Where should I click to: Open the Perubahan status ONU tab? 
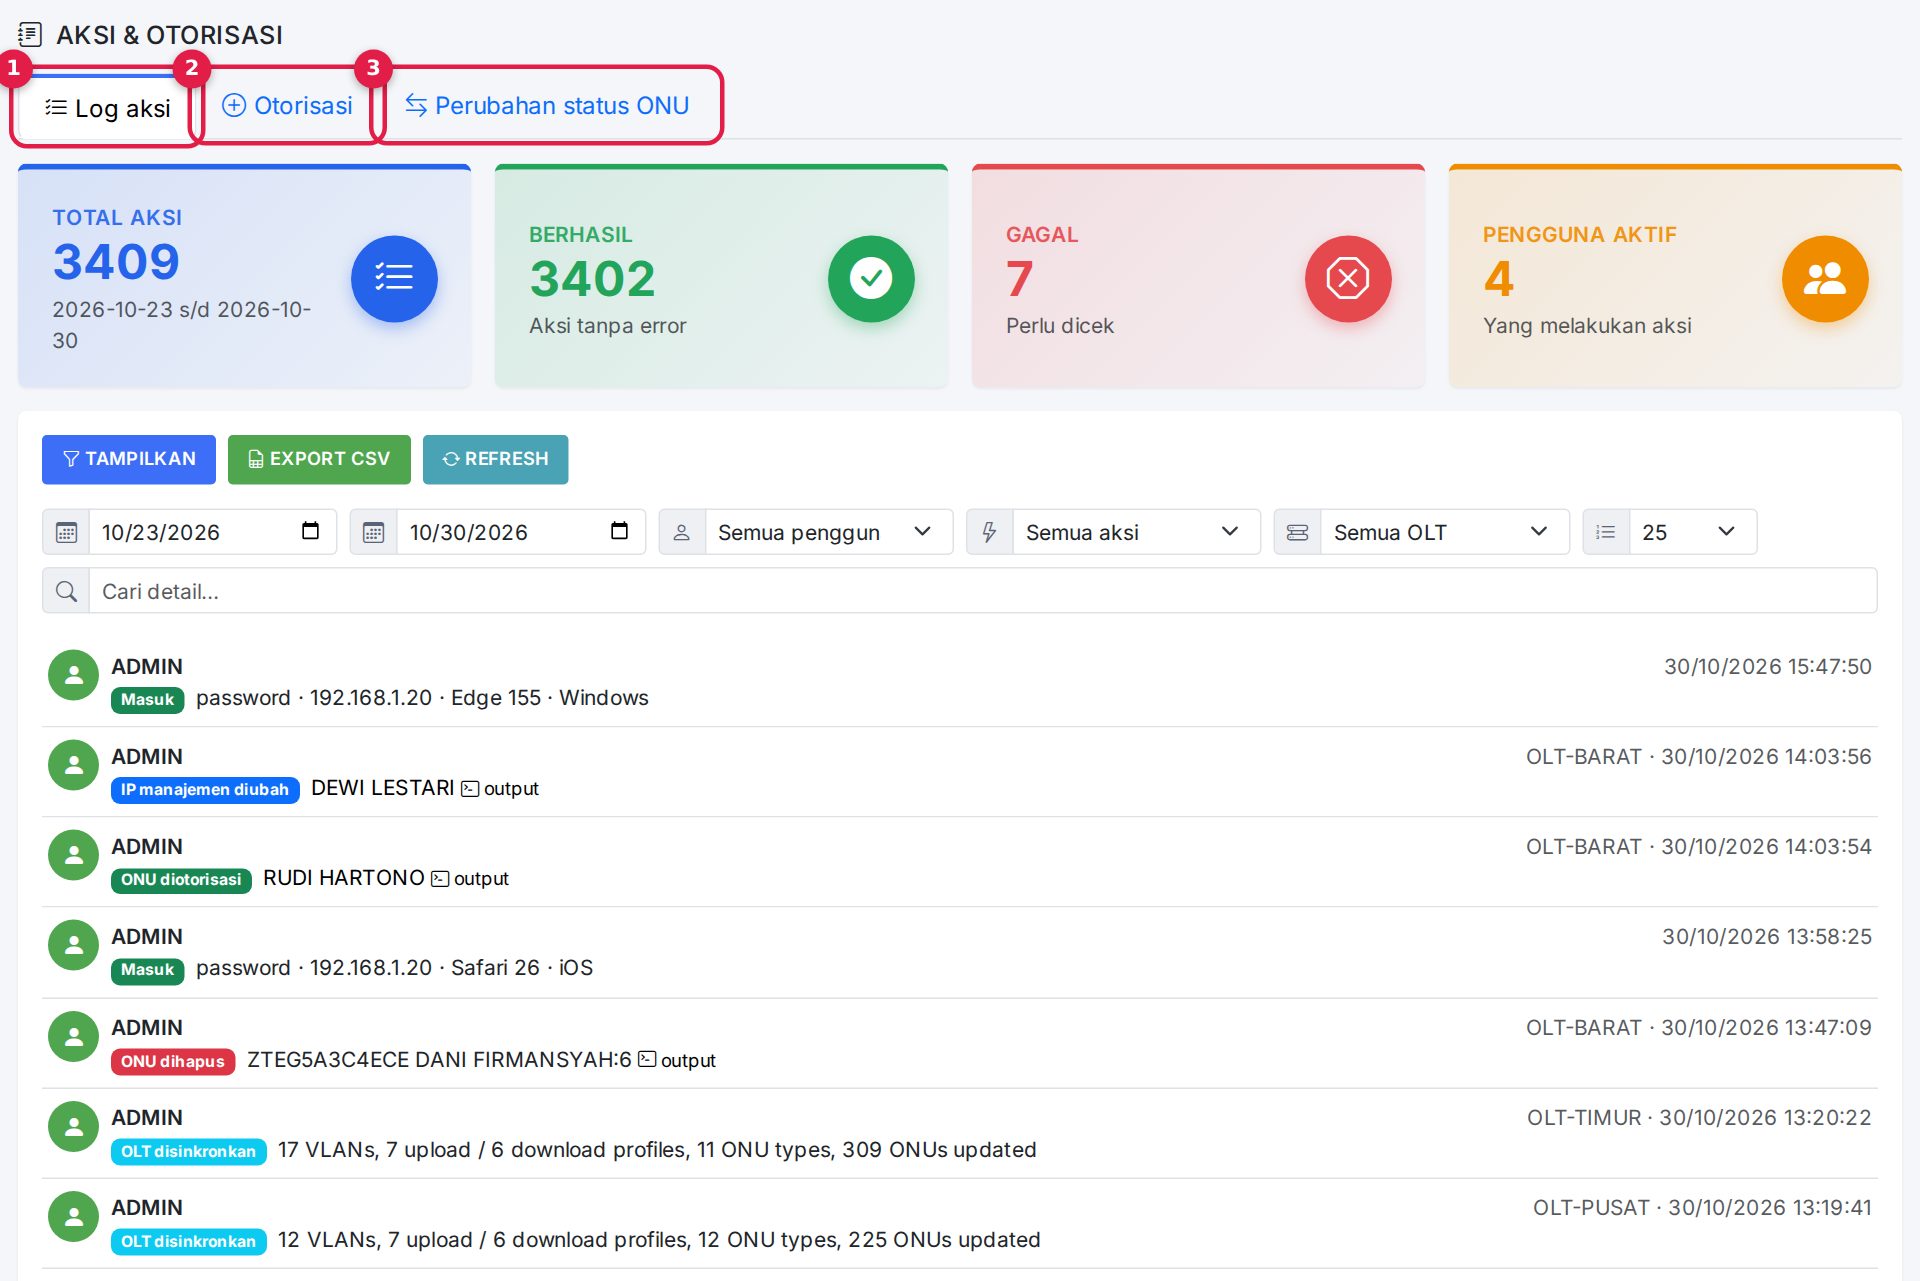tap(547, 106)
